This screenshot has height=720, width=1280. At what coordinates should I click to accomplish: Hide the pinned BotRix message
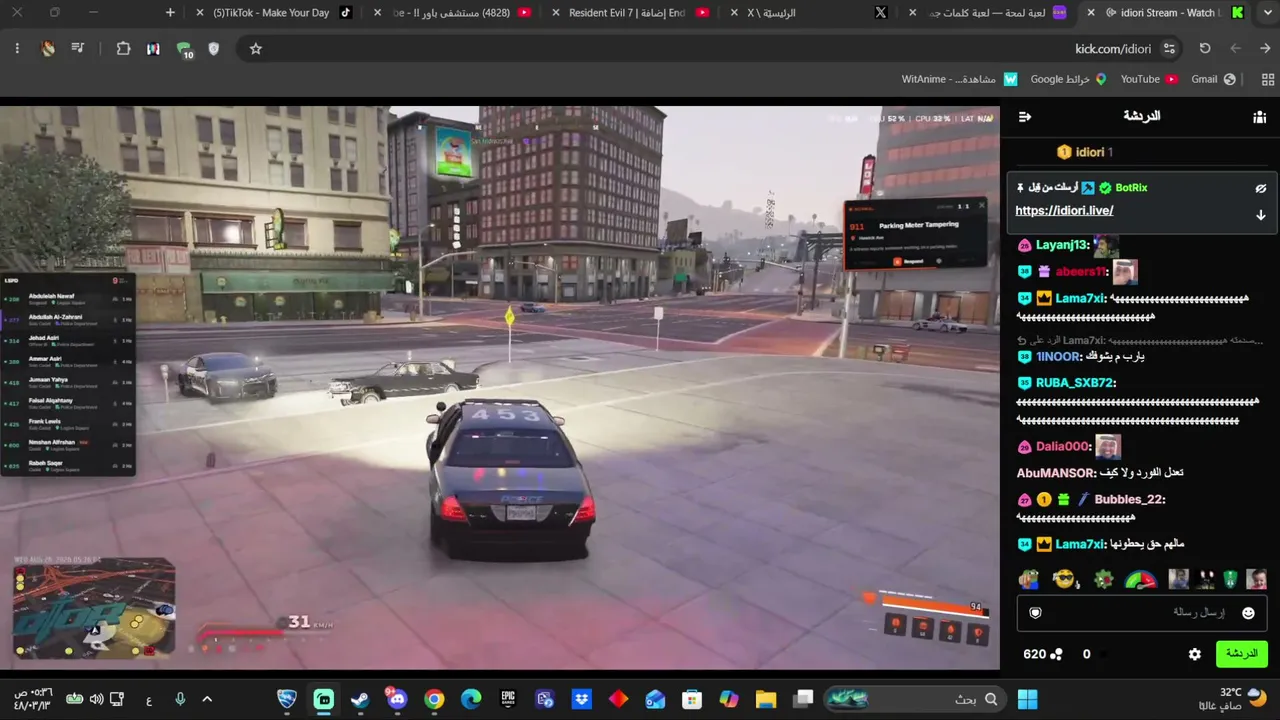[x=1261, y=188]
